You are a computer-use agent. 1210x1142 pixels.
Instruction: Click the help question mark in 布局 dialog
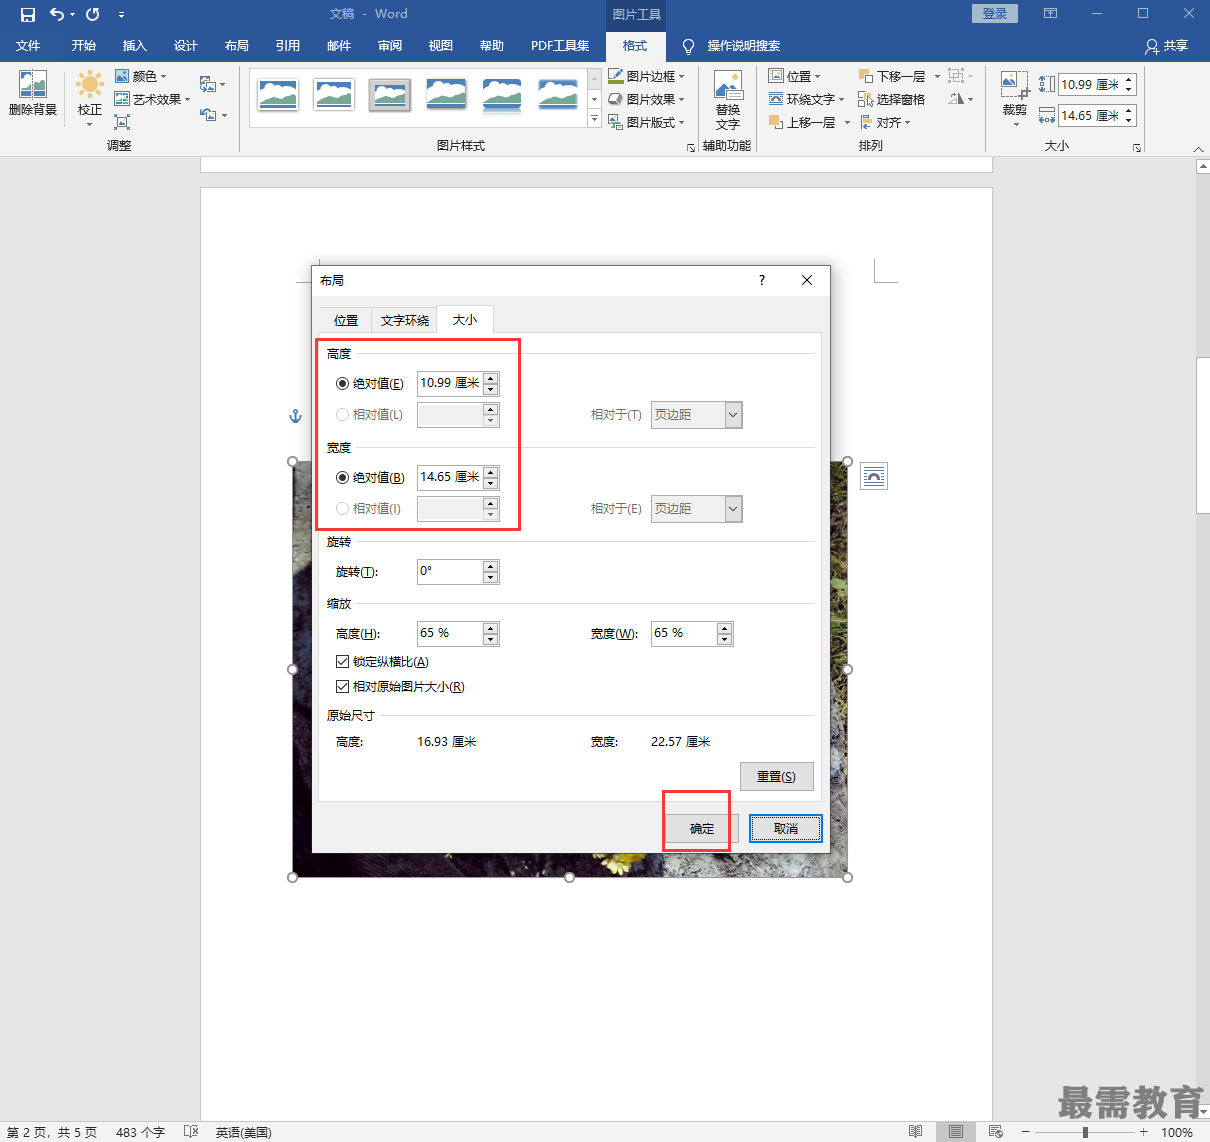[762, 280]
